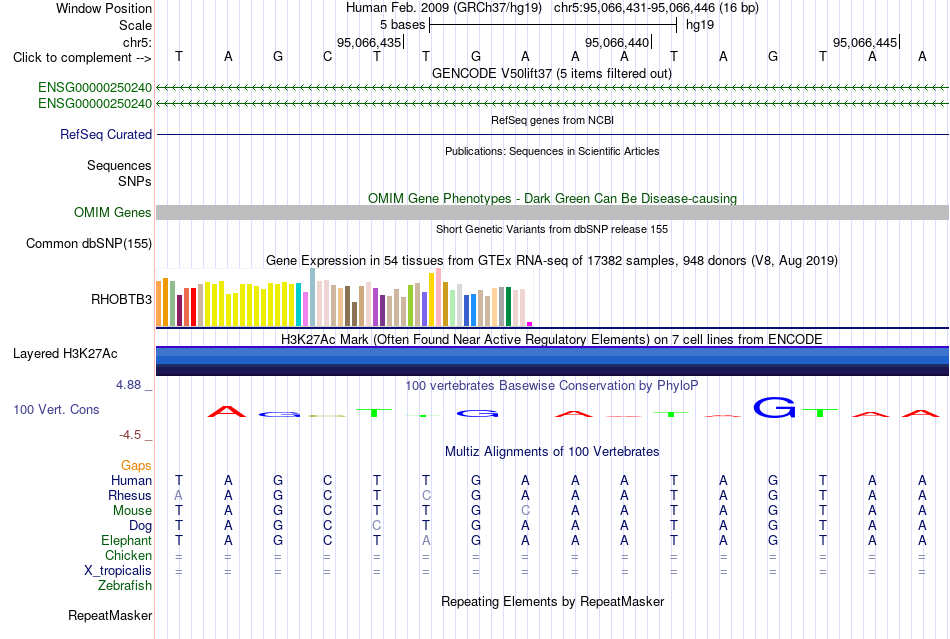This screenshot has width=950, height=639.
Task: Click 'Repeating Elements by RepeatMasker' title
Action: [x=552, y=601]
